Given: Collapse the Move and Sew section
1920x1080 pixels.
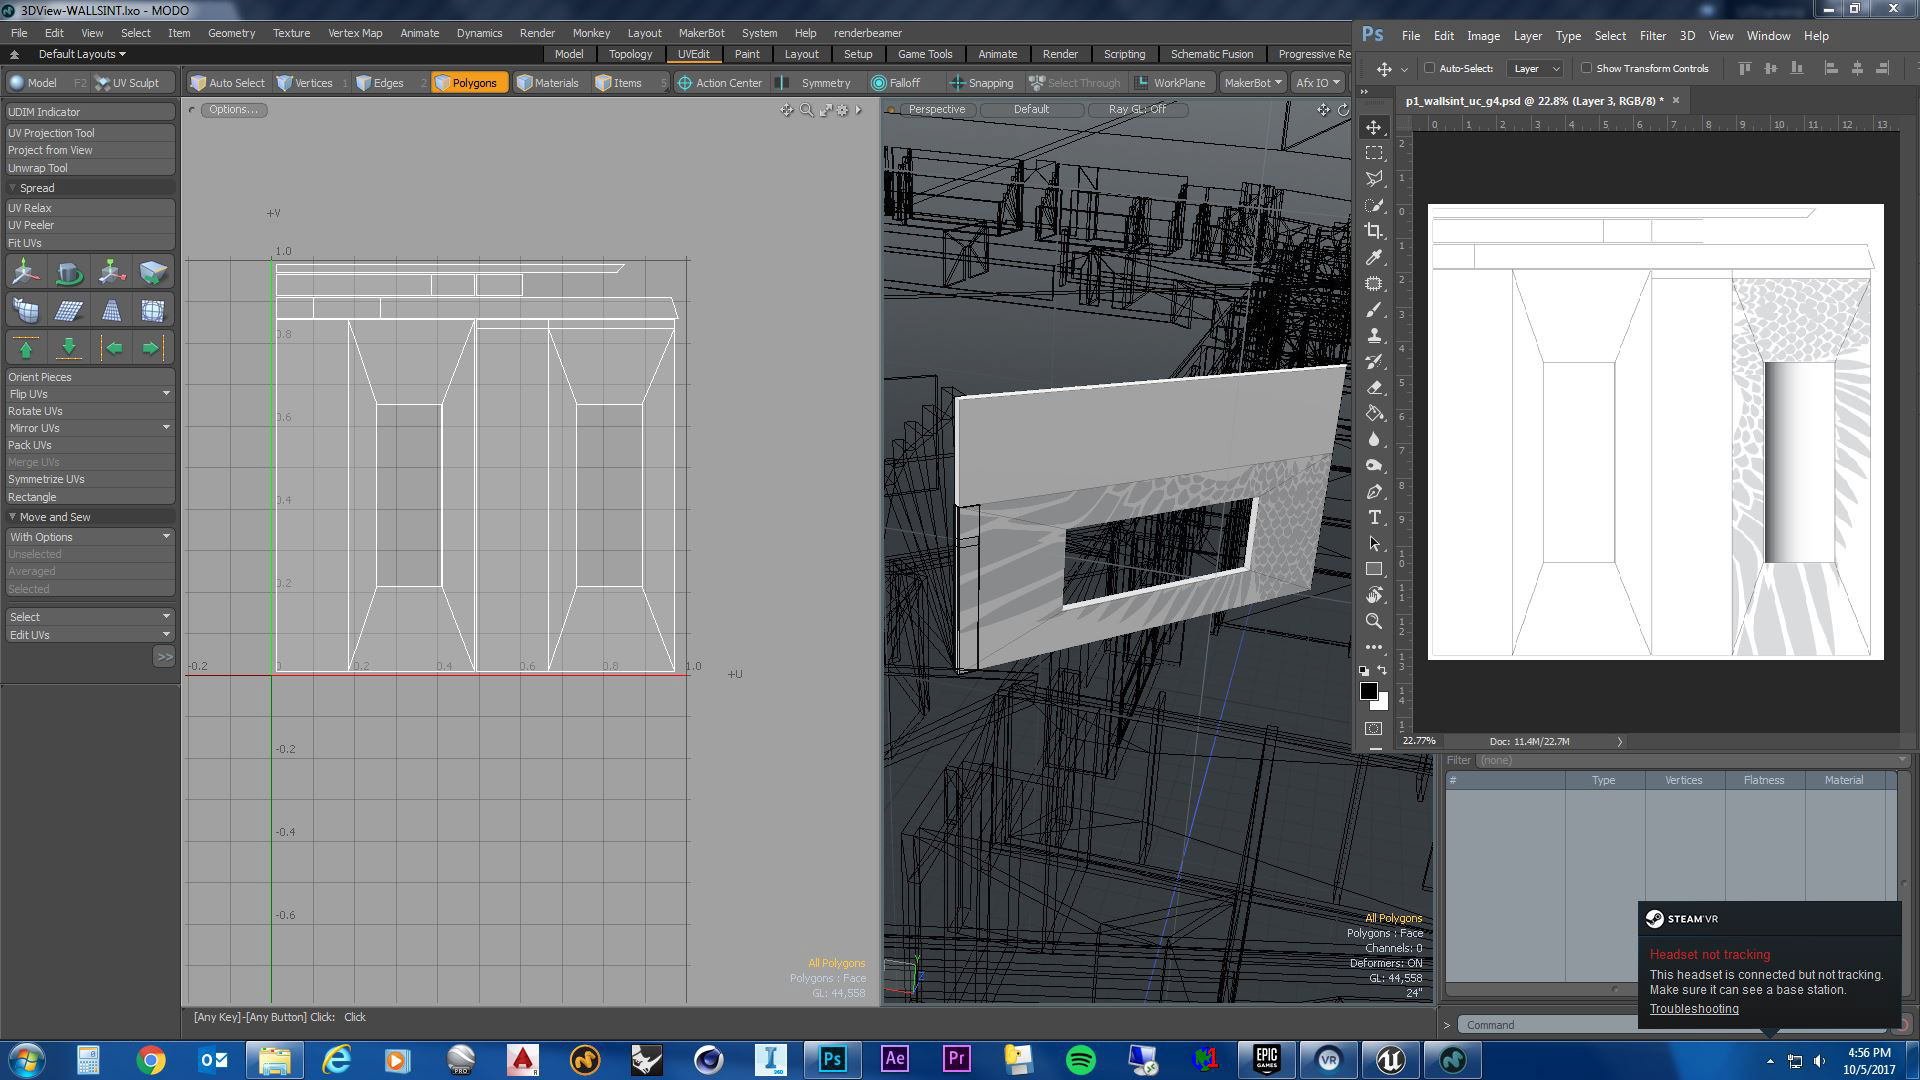Looking at the screenshot, I should [13, 517].
